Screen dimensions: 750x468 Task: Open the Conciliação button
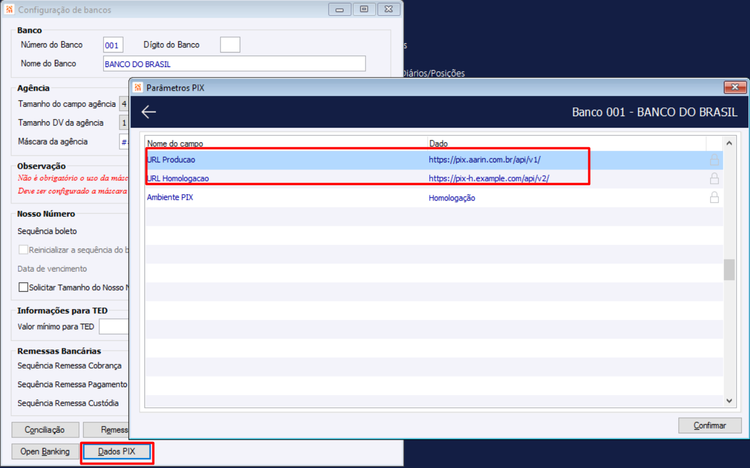tap(45, 430)
